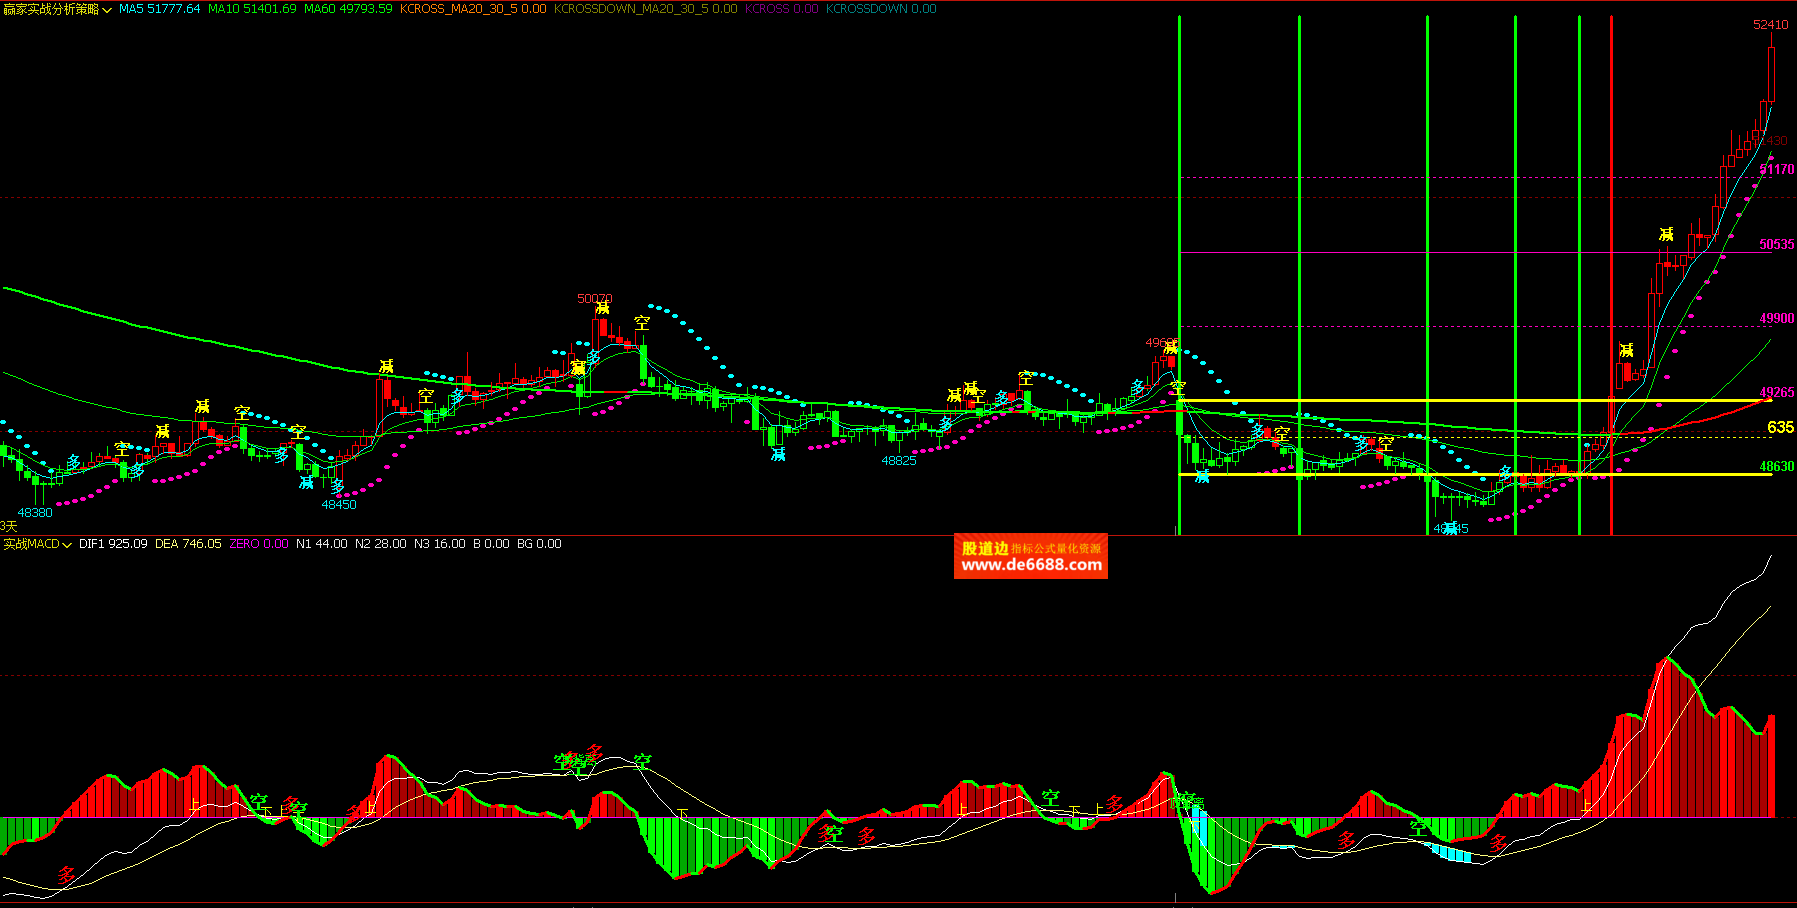Select the 48450 low price annotation

point(339,505)
